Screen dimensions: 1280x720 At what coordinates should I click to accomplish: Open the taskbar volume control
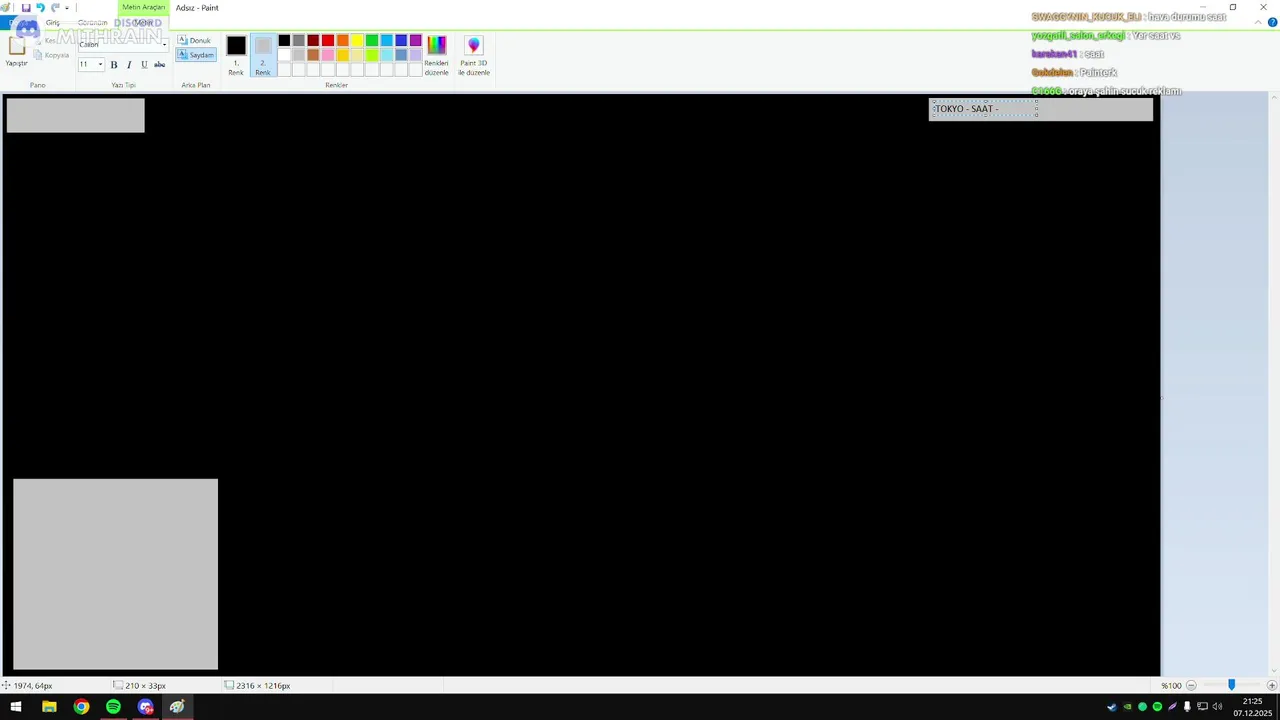[1217, 707]
